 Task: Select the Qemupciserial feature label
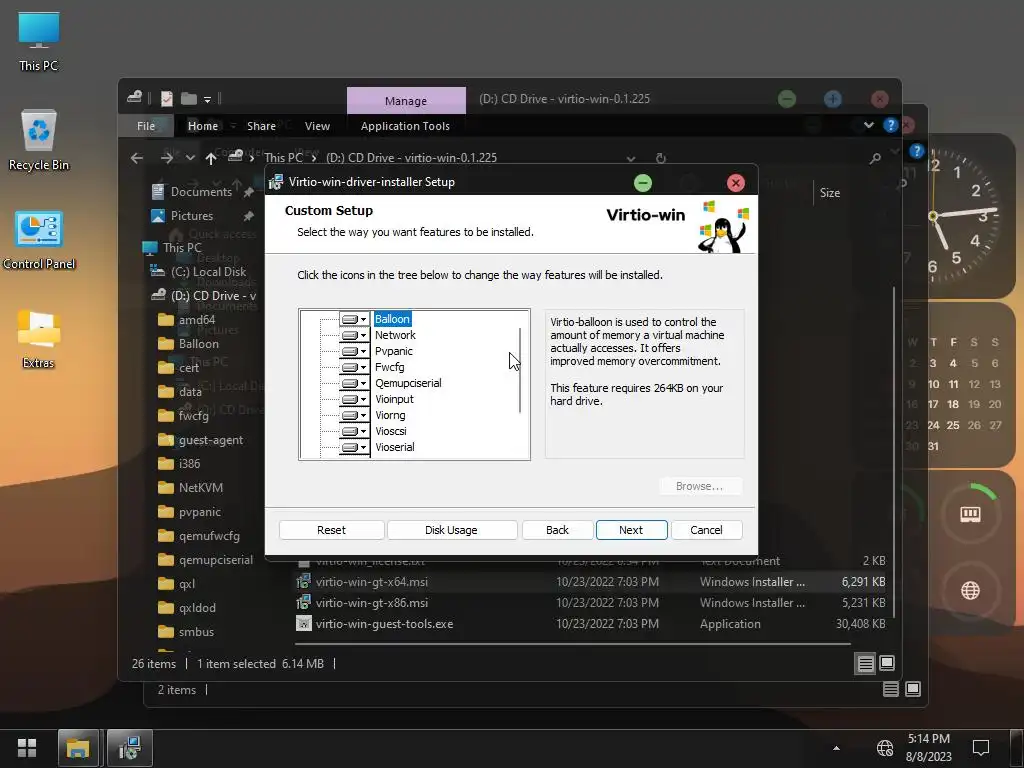pos(408,383)
